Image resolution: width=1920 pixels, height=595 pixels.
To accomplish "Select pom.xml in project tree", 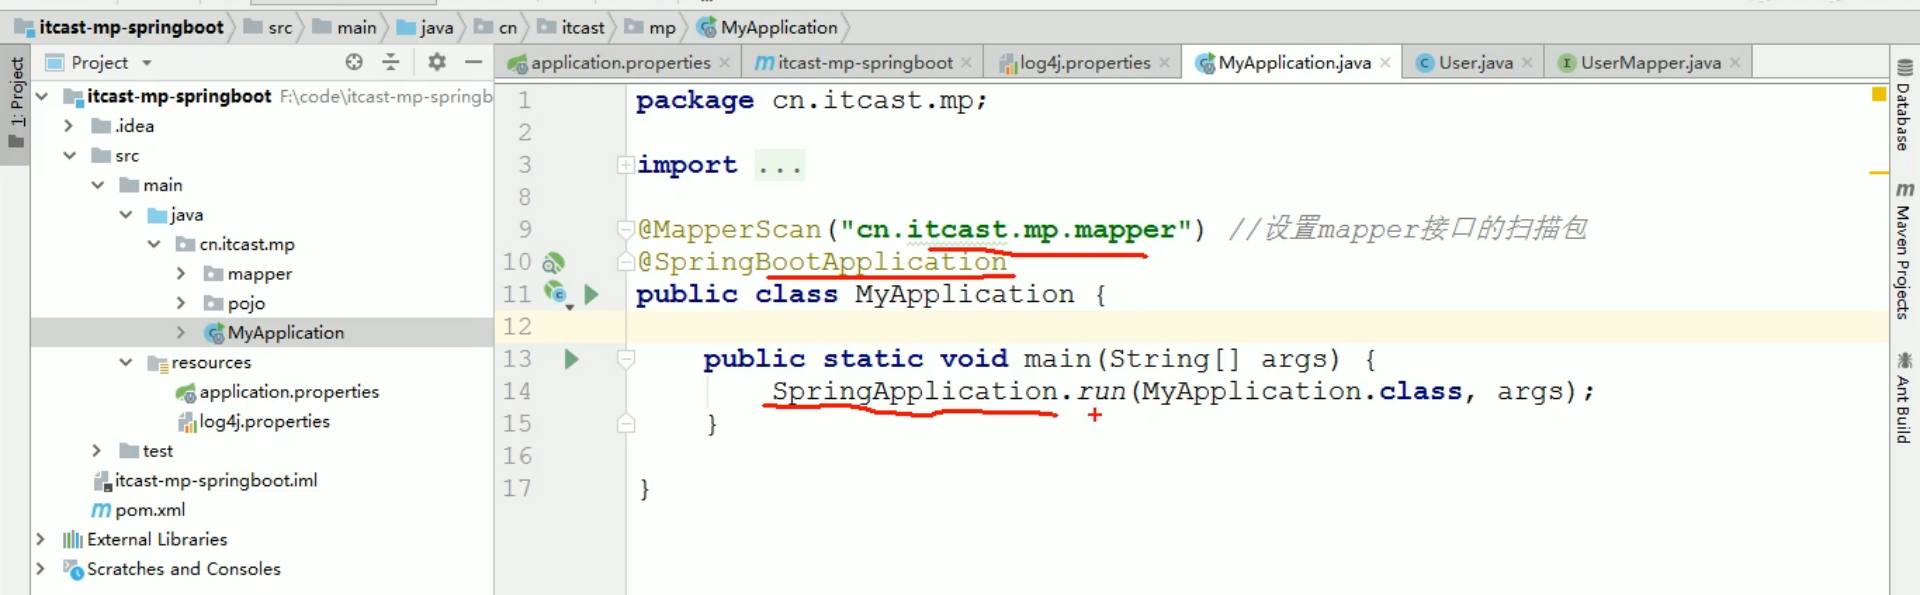I will coord(139,510).
